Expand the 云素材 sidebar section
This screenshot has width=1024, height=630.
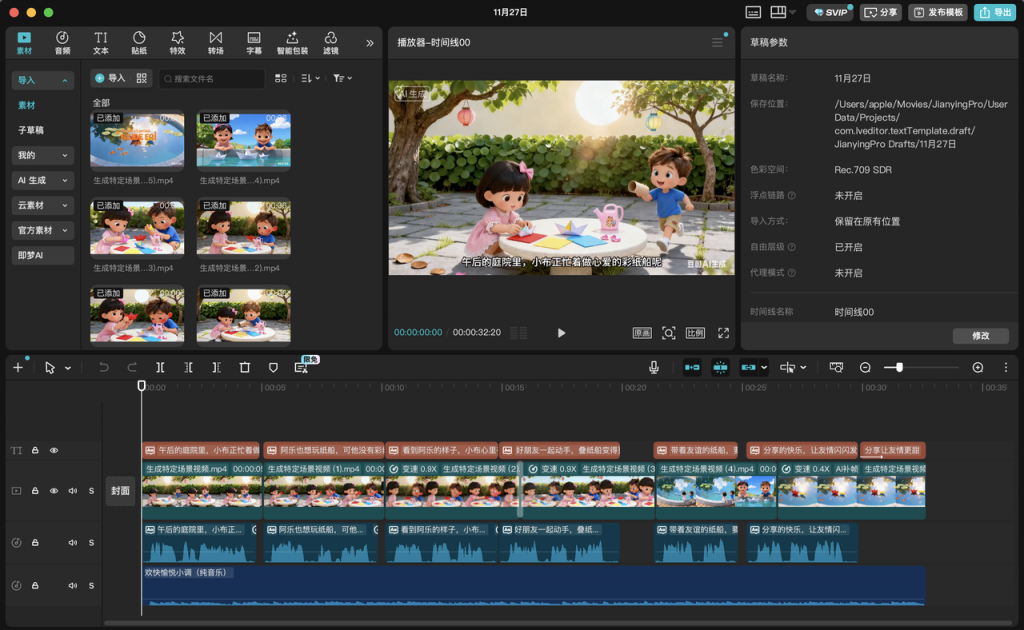click(43, 205)
